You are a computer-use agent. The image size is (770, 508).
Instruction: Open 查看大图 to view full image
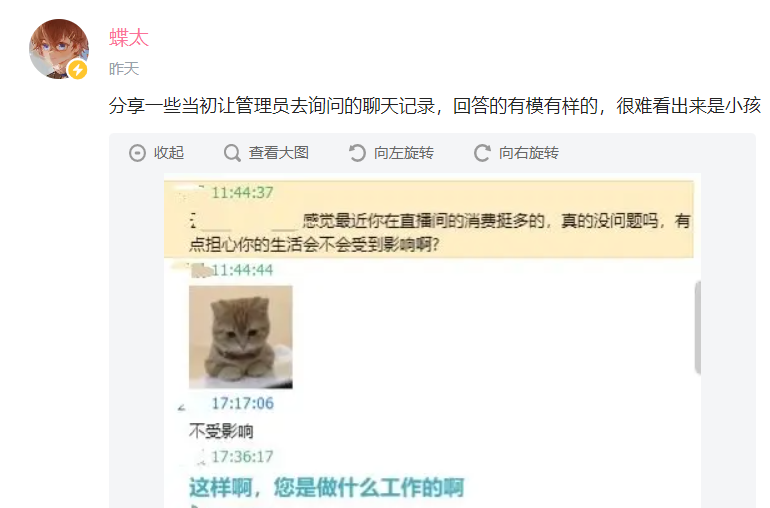(x=278, y=153)
